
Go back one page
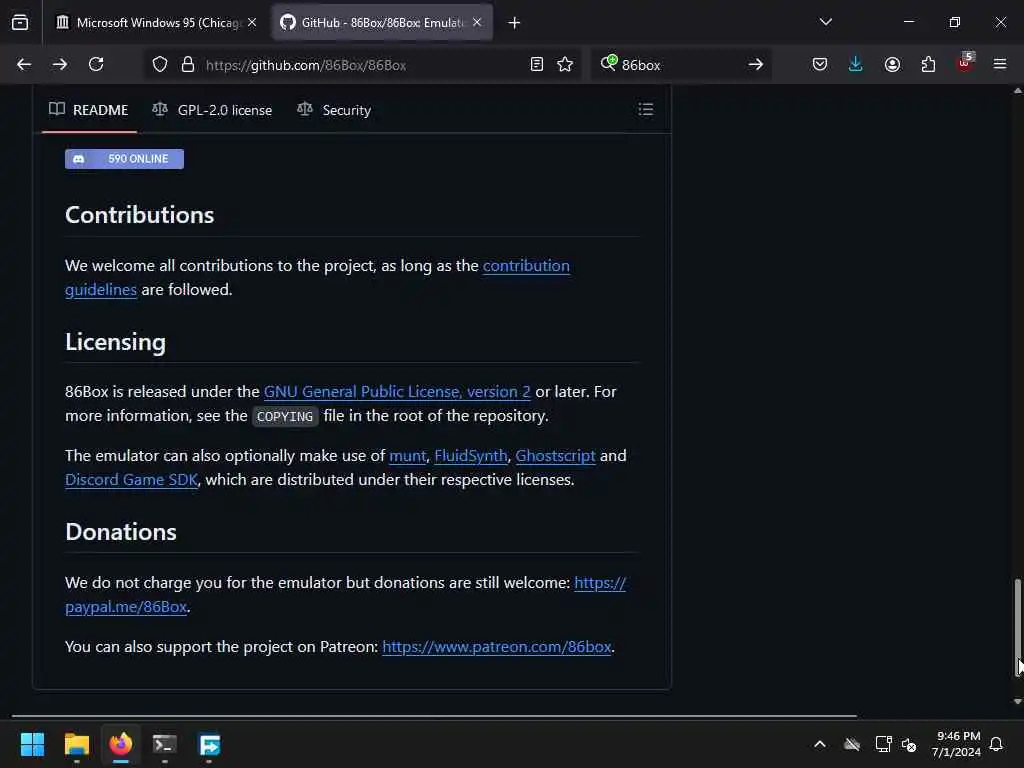24,64
